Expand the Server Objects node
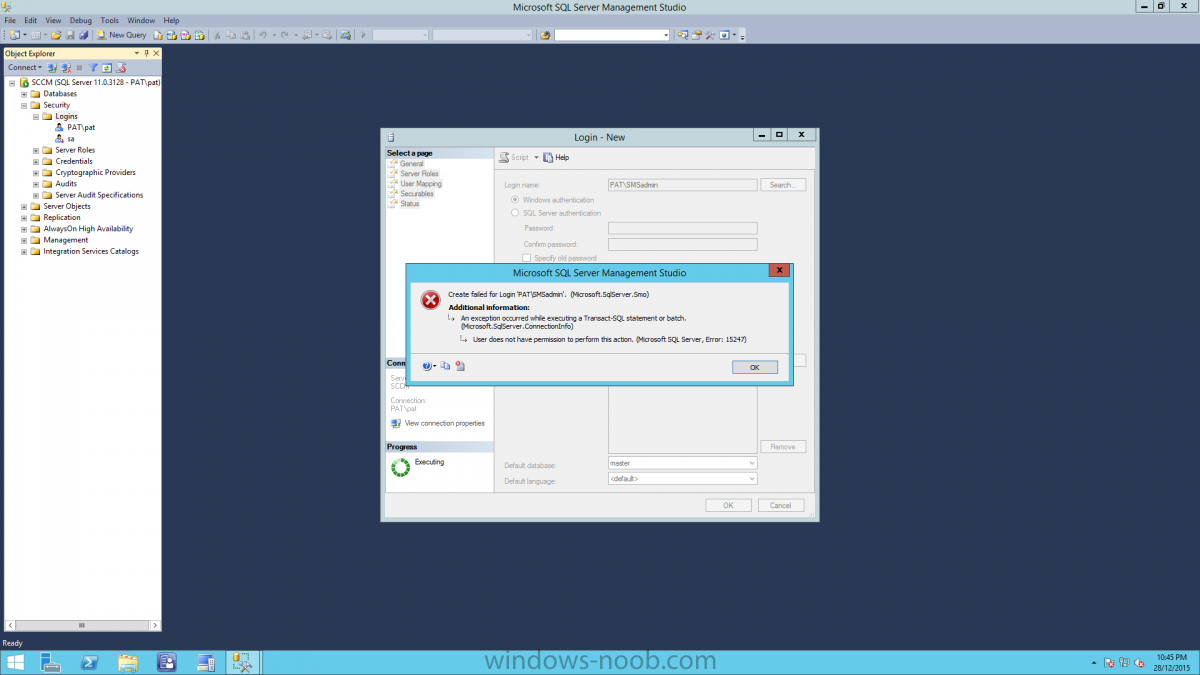Viewport: 1200px width, 675px height. [24, 206]
